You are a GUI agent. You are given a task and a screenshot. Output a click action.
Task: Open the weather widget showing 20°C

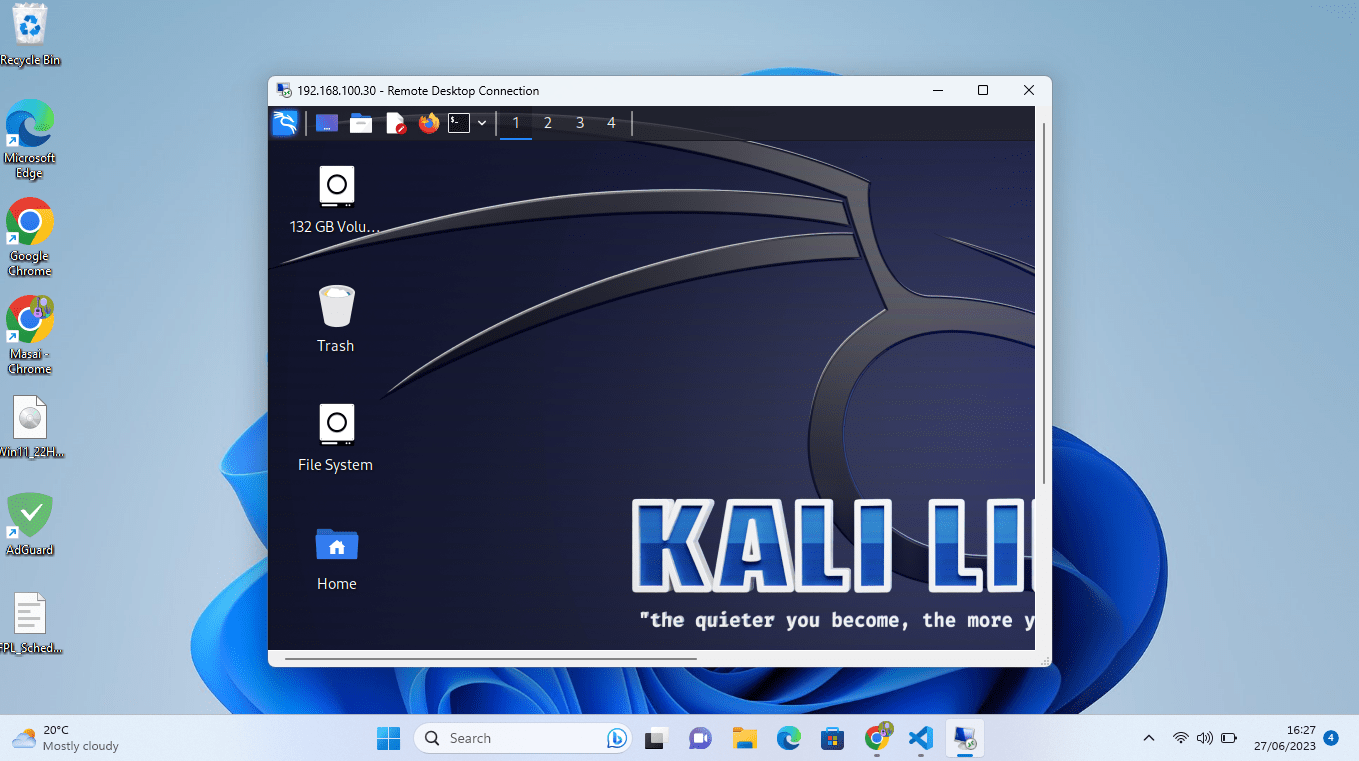click(x=66, y=738)
